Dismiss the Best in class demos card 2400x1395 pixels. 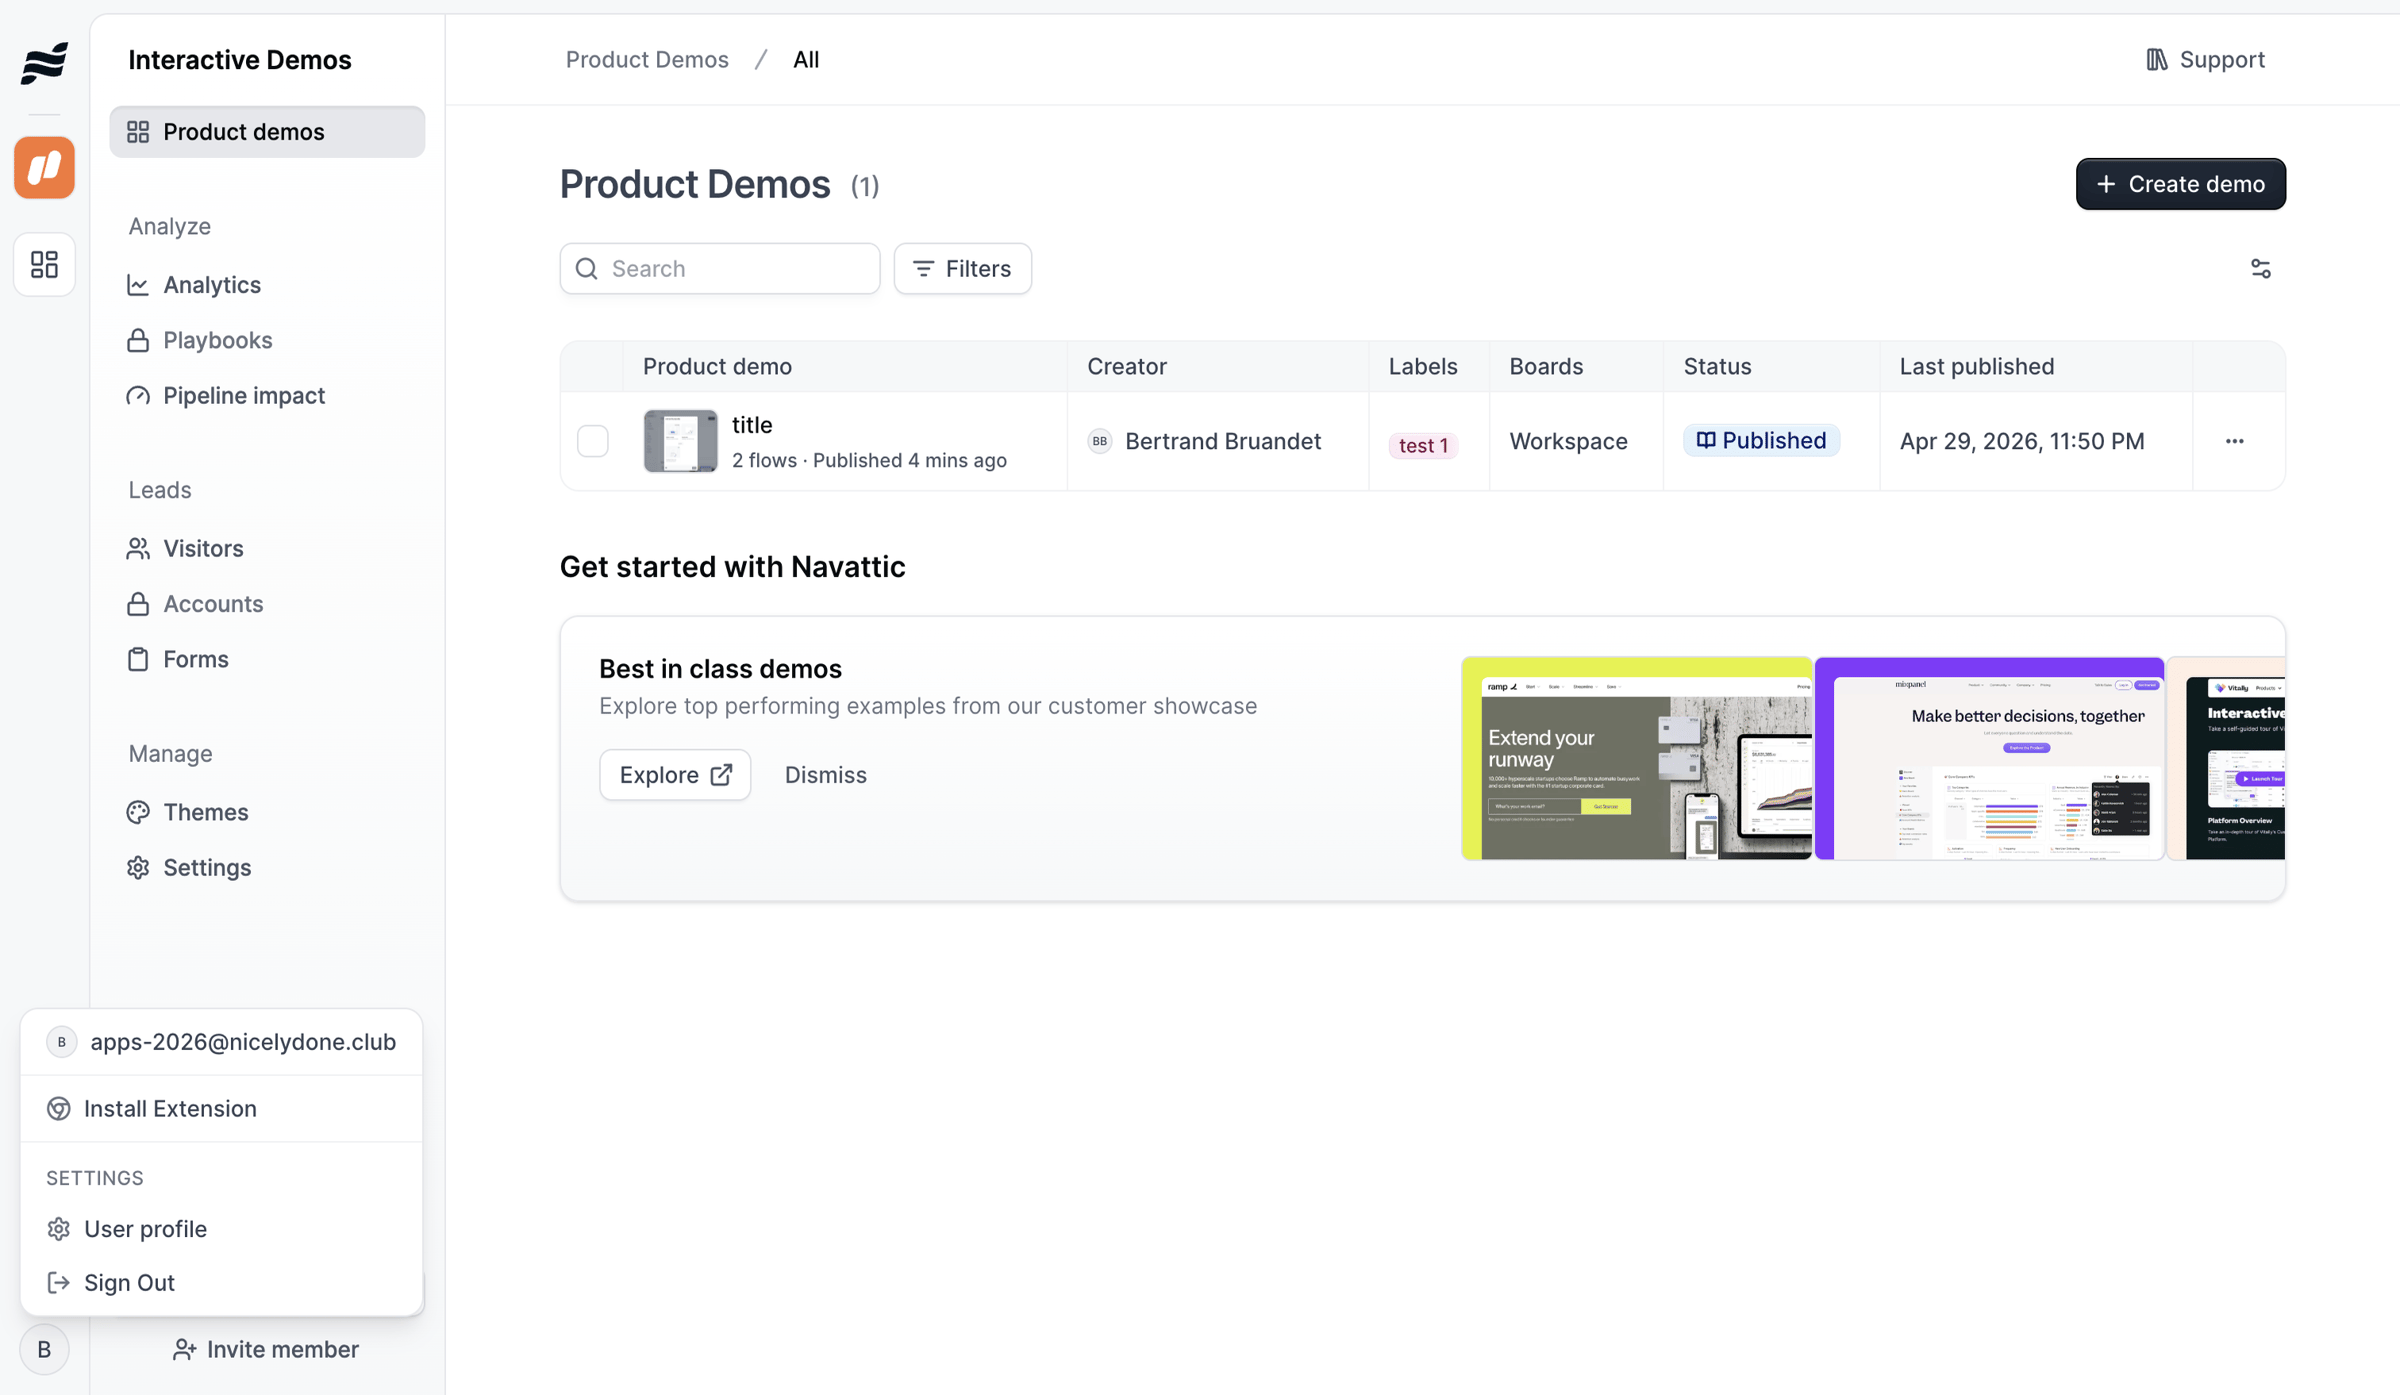(x=825, y=775)
